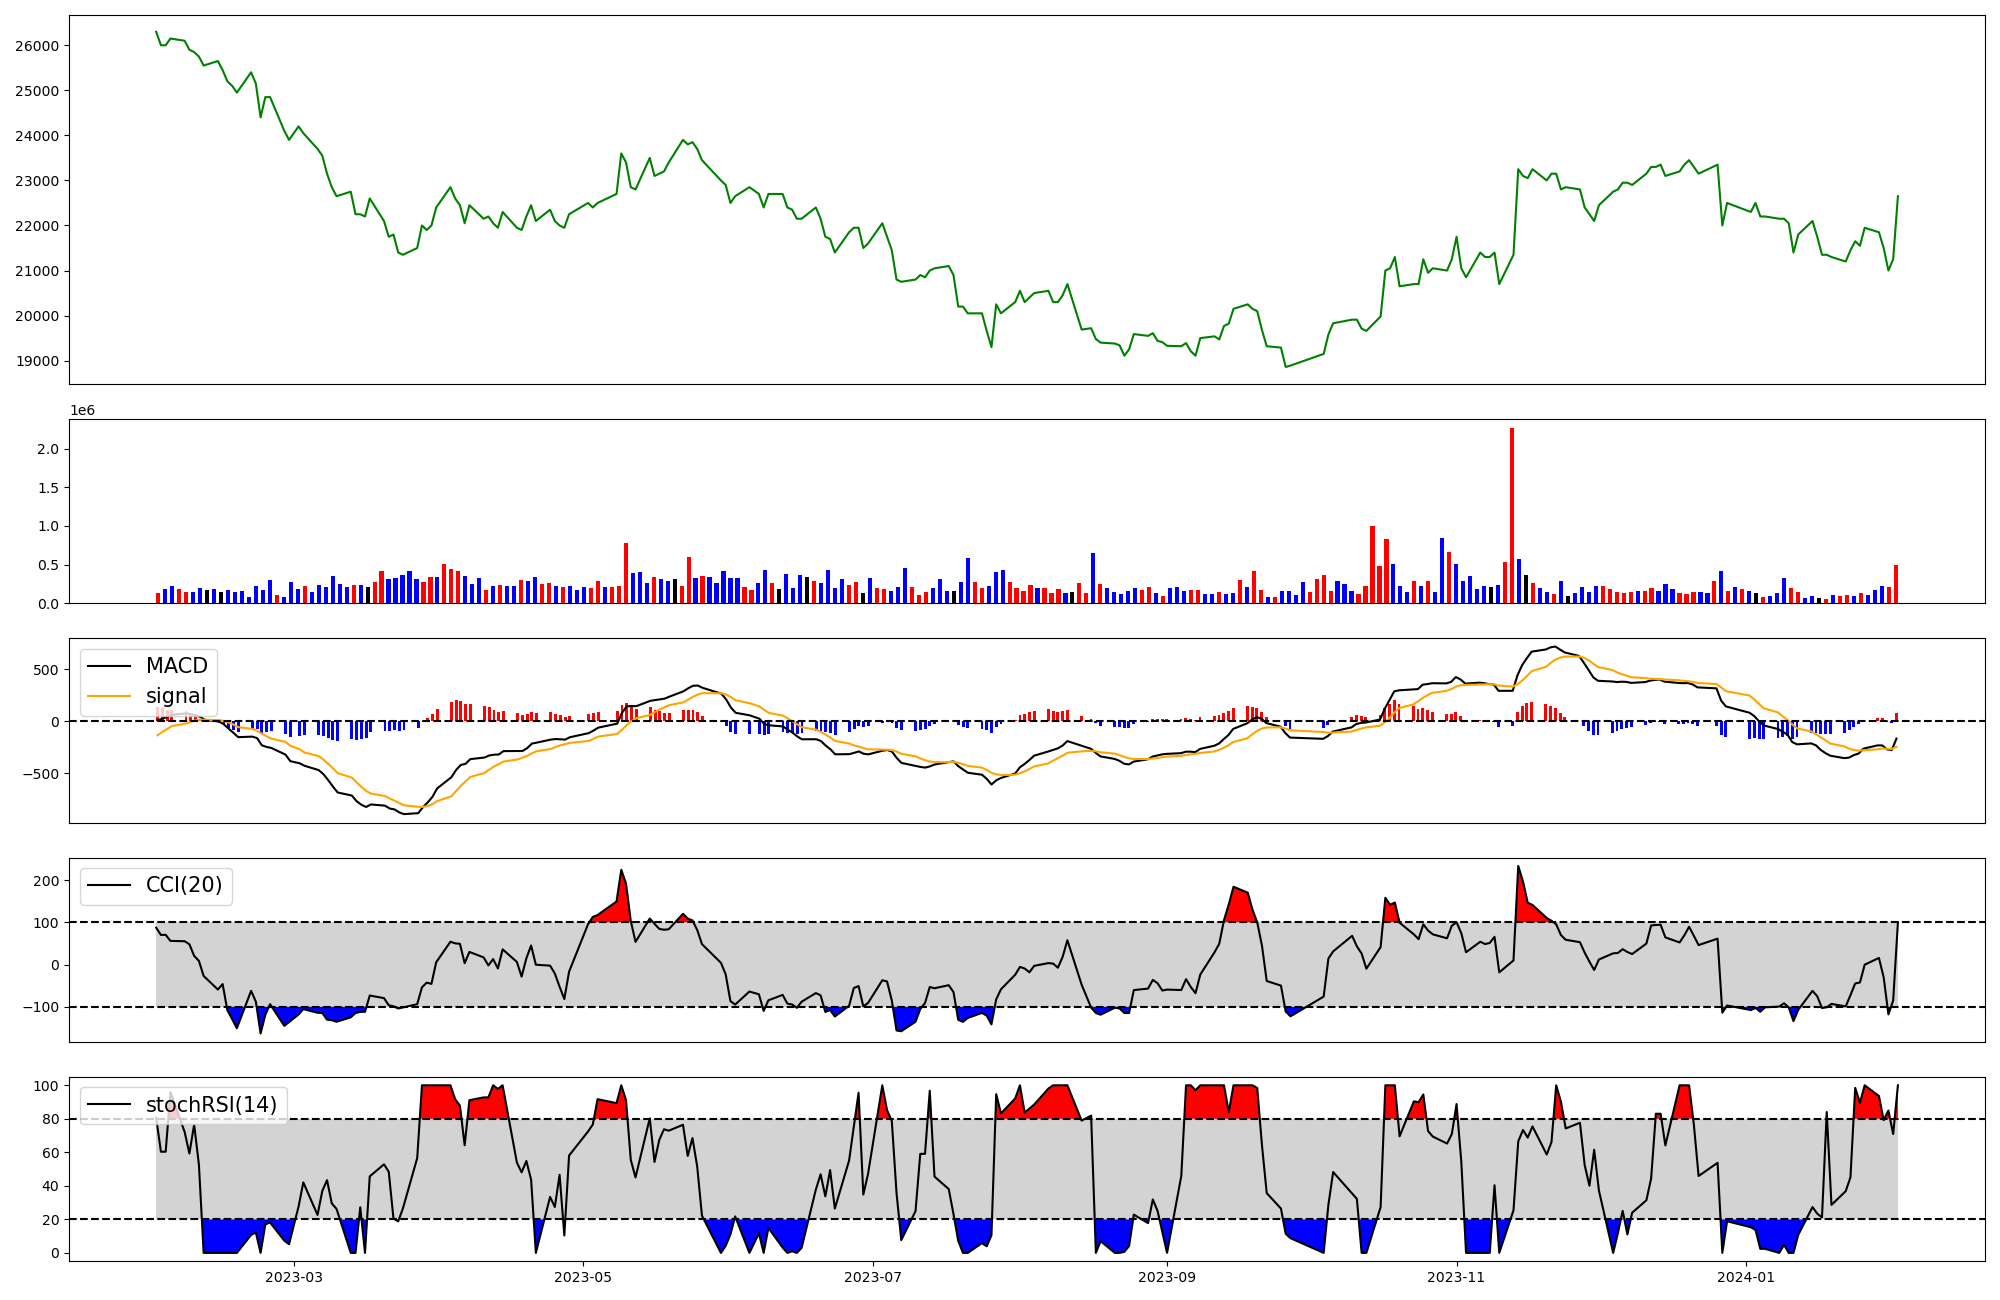Select the 2023-07 date tick label
The width and height of the screenshot is (2000, 1300).
tap(874, 1277)
